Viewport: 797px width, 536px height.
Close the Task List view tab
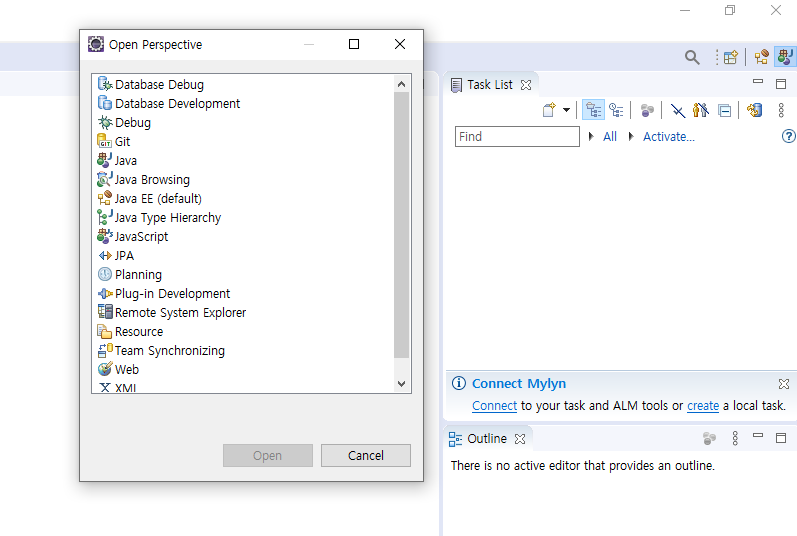coord(526,85)
